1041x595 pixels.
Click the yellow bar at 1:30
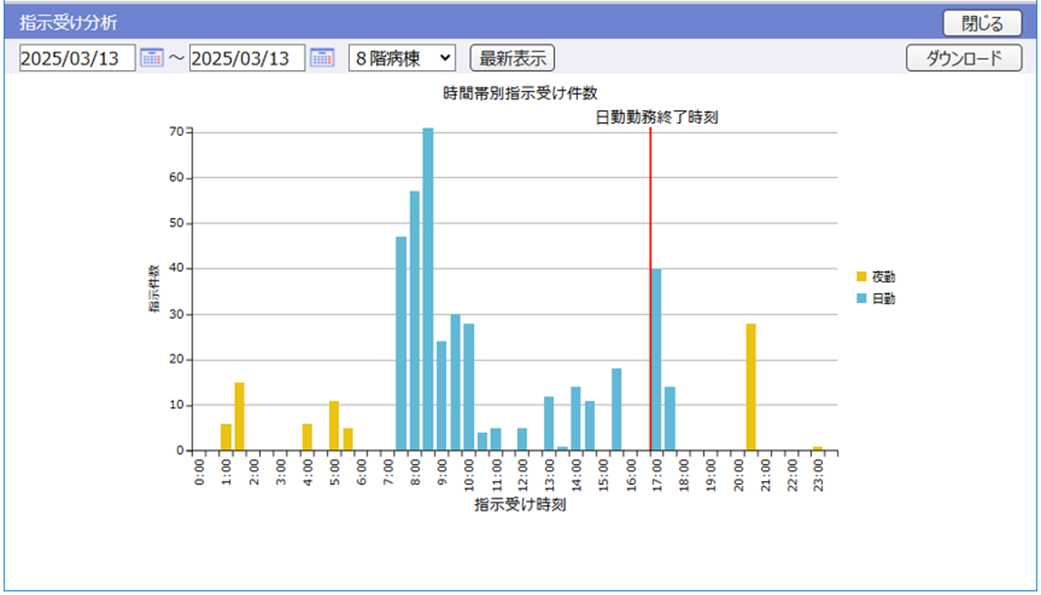tap(240, 417)
